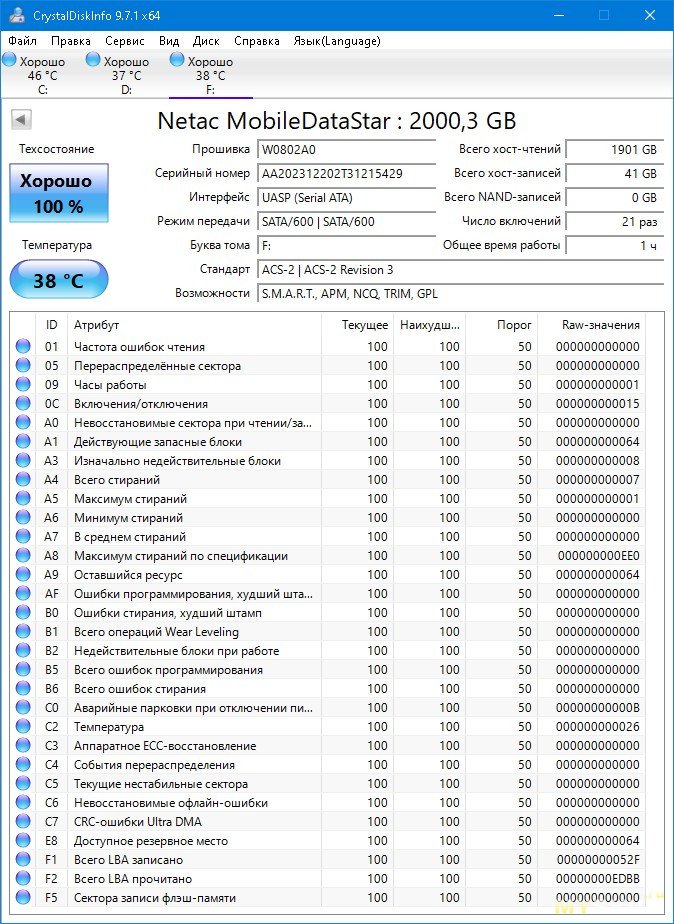Click status orb of attribute A3 row
The width and height of the screenshot is (674, 924).
[x=23, y=460]
